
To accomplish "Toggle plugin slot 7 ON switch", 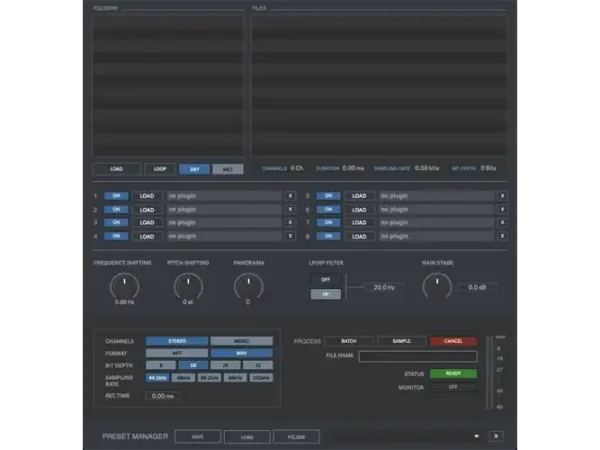I will [x=328, y=222].
